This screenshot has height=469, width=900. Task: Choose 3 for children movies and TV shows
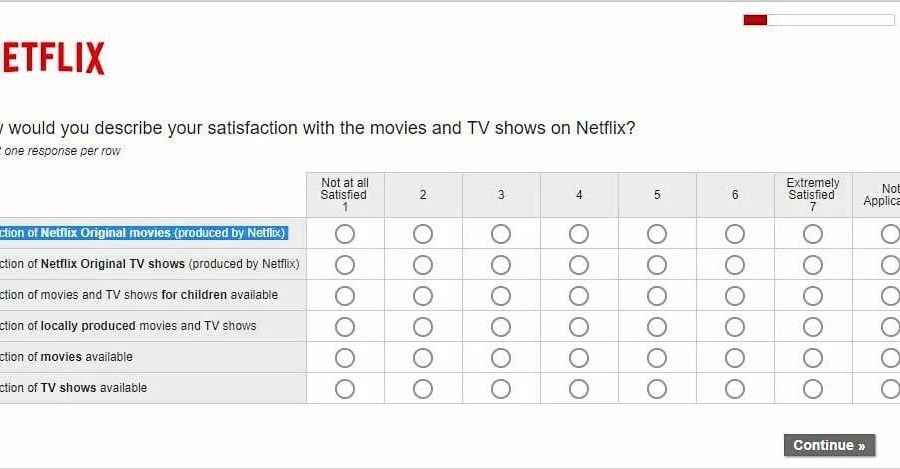click(x=501, y=296)
